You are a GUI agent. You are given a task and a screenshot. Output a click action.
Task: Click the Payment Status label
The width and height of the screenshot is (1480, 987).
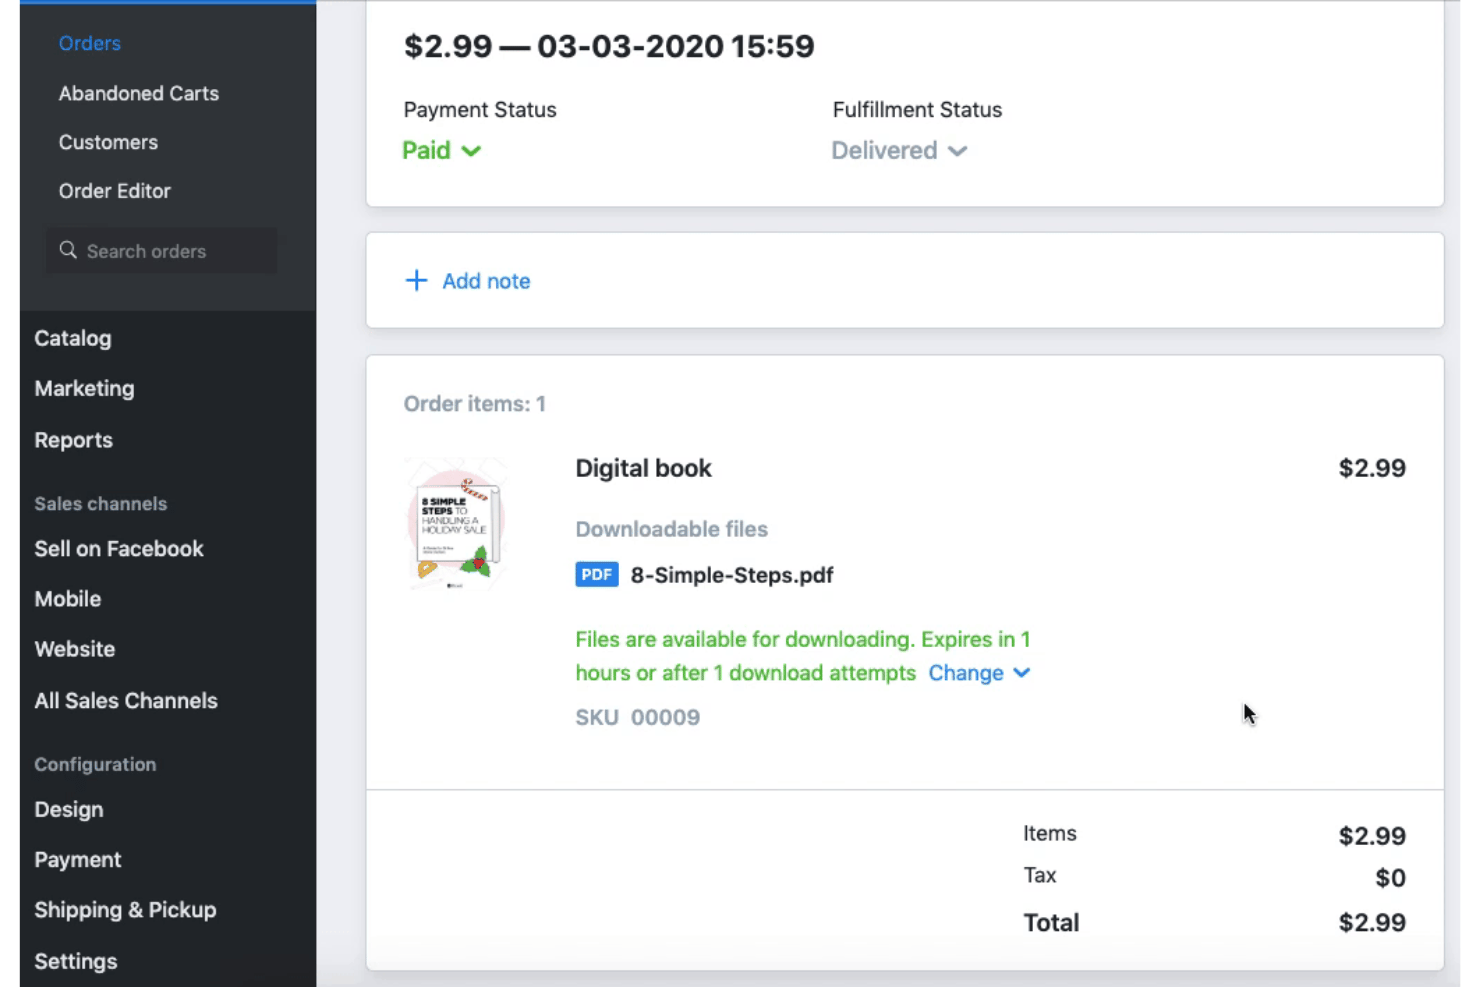click(x=480, y=110)
